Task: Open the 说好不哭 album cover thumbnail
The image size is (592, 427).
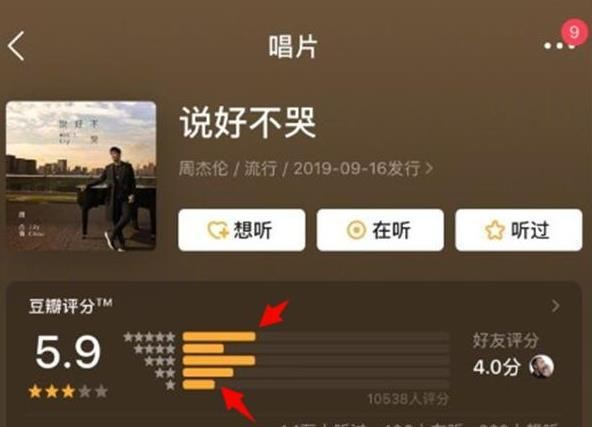Action: point(81,176)
